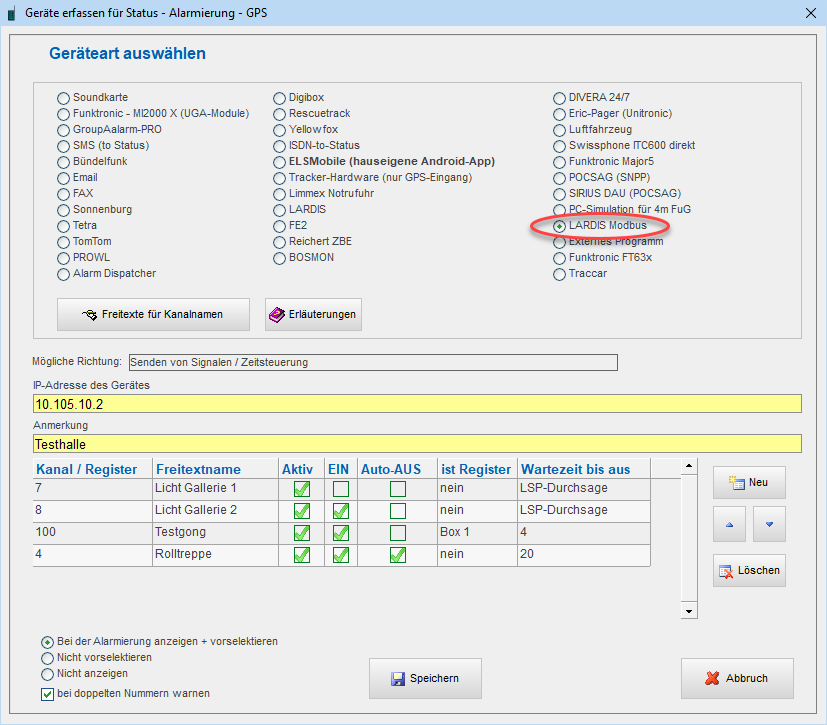Delete the selected row with Löschen

[748, 570]
